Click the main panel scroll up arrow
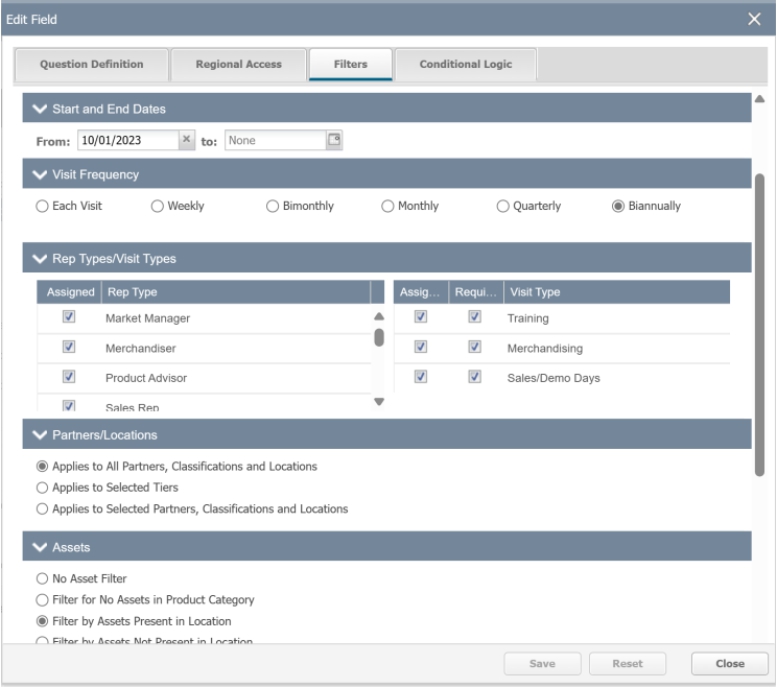Screen dimensions: 777x688 [760, 99]
